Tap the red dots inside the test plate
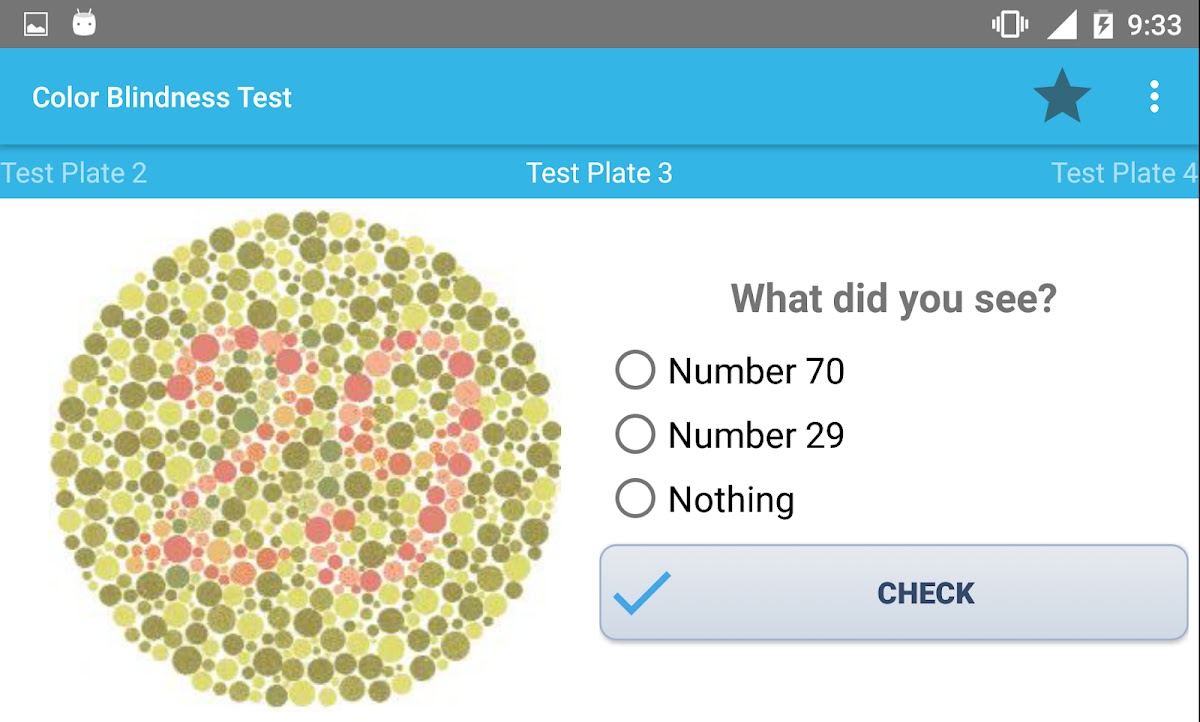 [205, 348]
